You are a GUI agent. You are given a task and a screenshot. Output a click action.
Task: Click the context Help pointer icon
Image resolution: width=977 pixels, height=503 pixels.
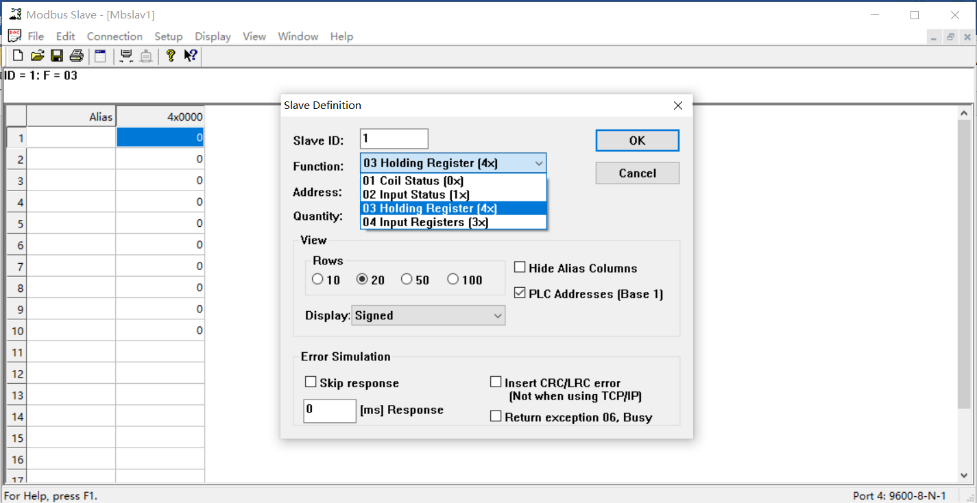tap(190, 56)
